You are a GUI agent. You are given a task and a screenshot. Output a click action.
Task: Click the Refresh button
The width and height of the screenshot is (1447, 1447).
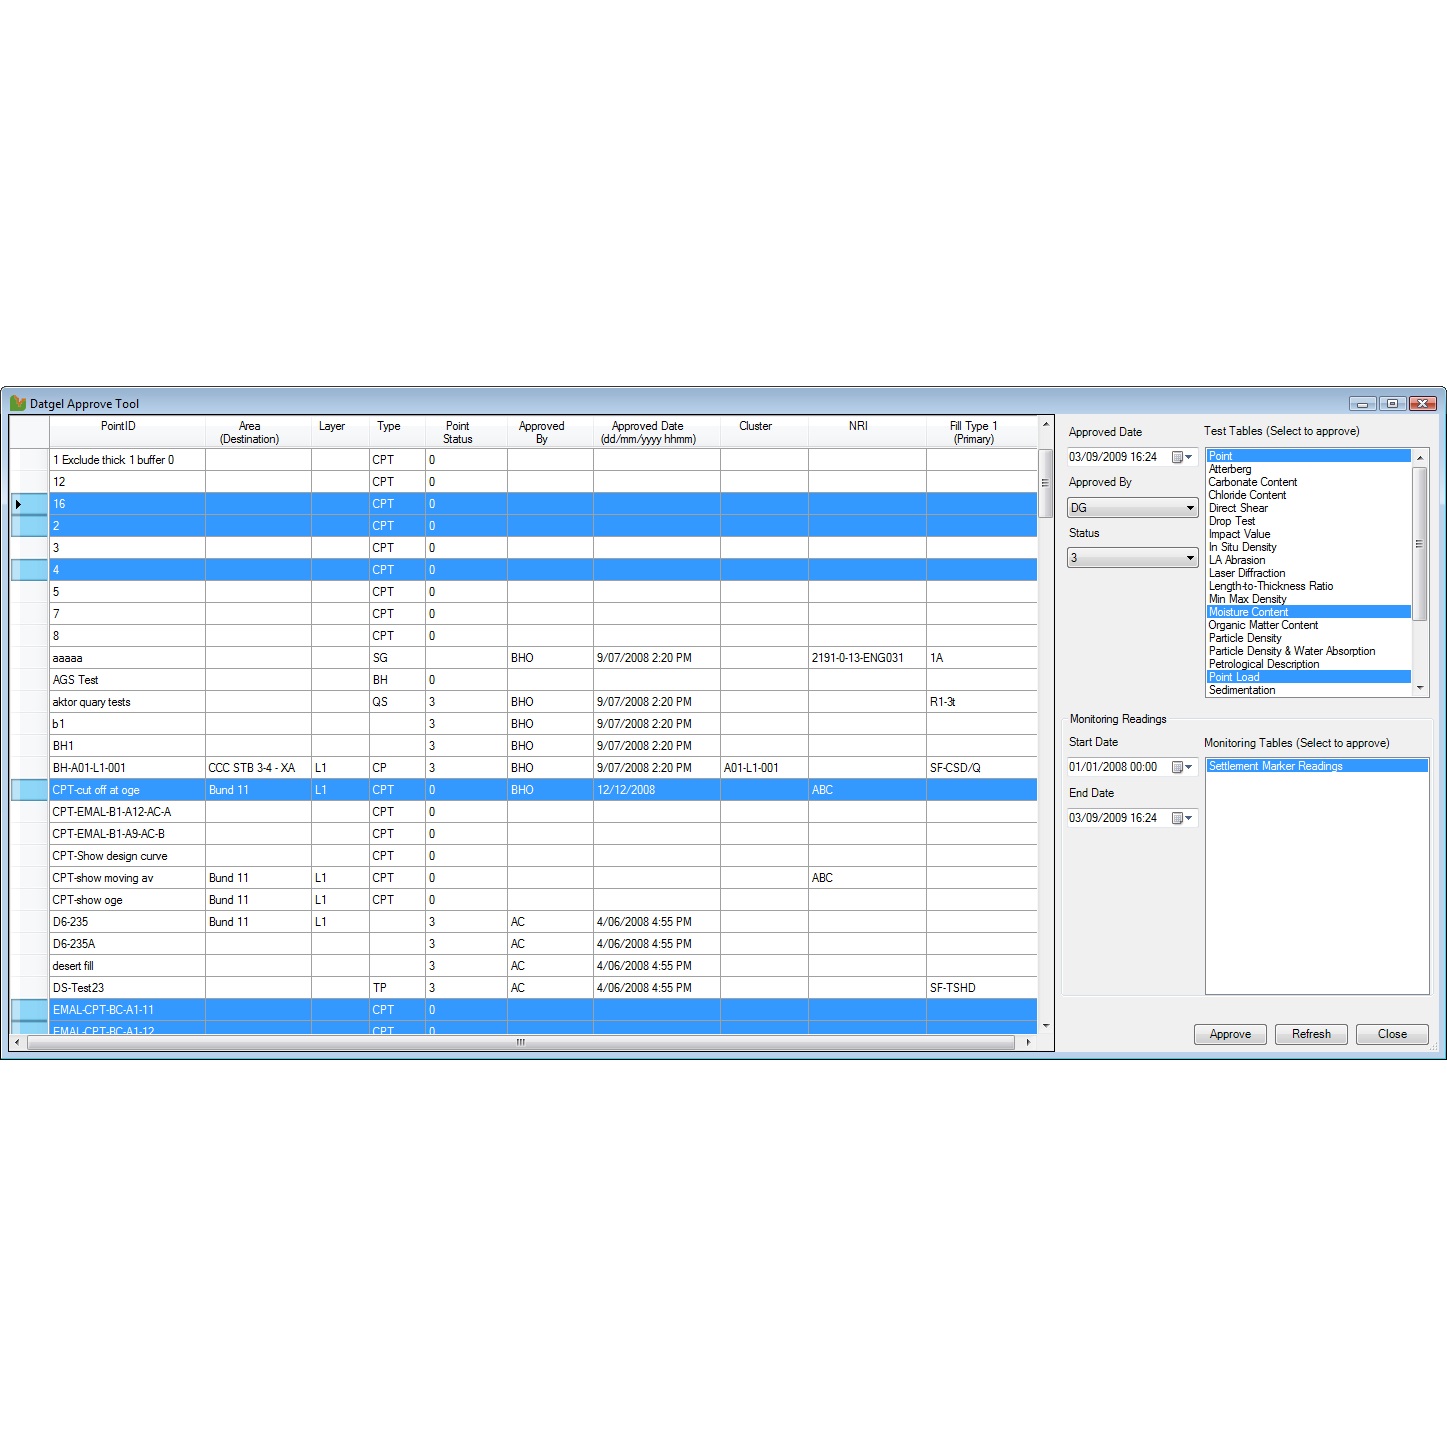(x=1311, y=1034)
